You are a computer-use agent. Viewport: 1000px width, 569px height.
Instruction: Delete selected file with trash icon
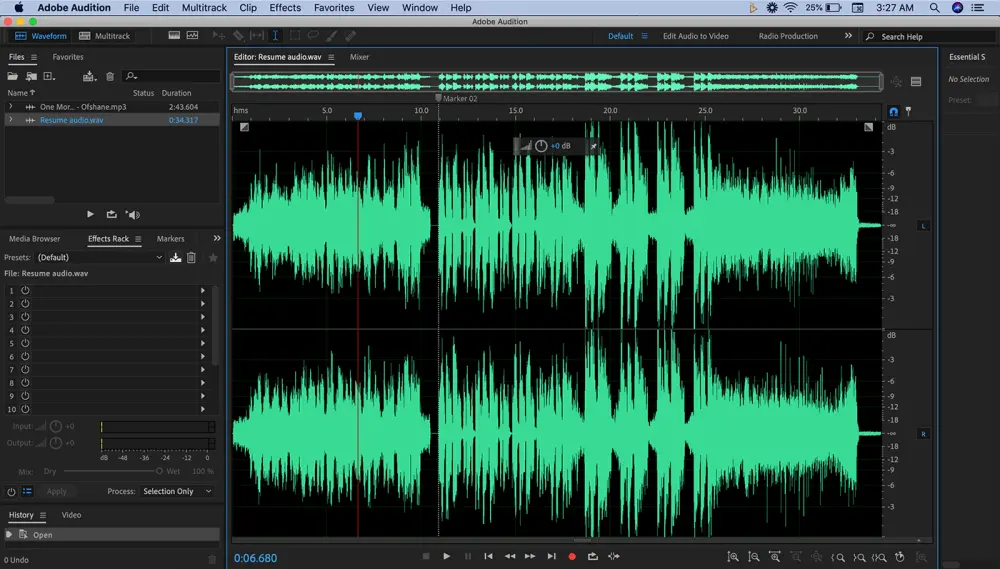(110, 77)
